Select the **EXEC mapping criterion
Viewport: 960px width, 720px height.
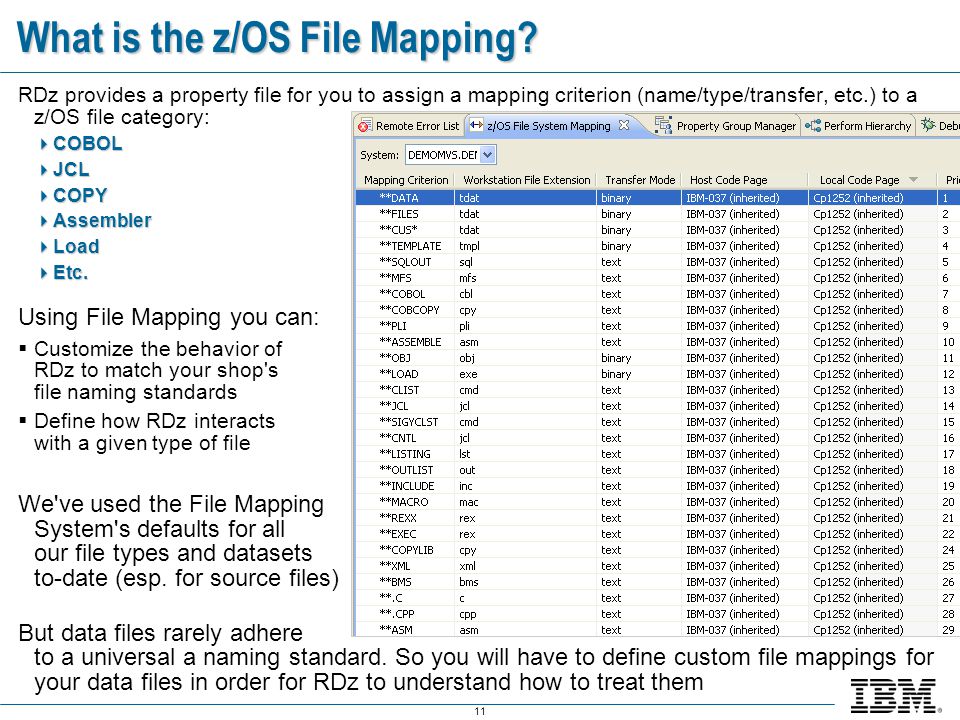[x=397, y=534]
